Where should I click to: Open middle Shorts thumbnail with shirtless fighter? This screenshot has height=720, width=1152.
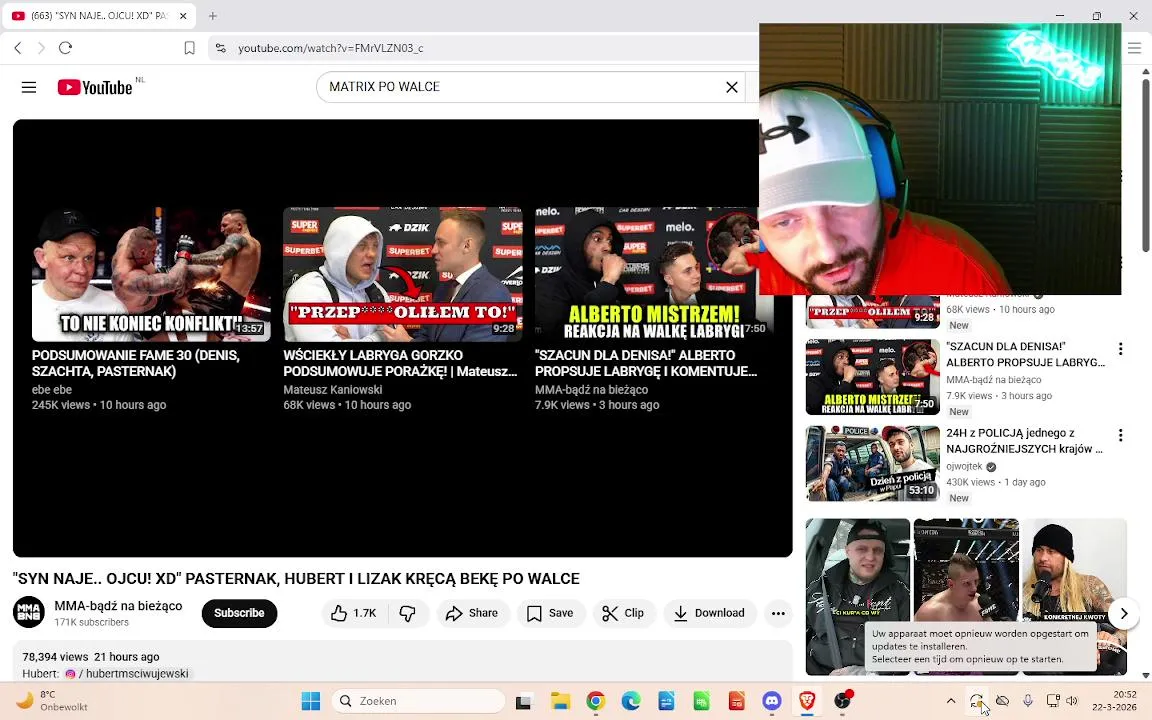966,573
